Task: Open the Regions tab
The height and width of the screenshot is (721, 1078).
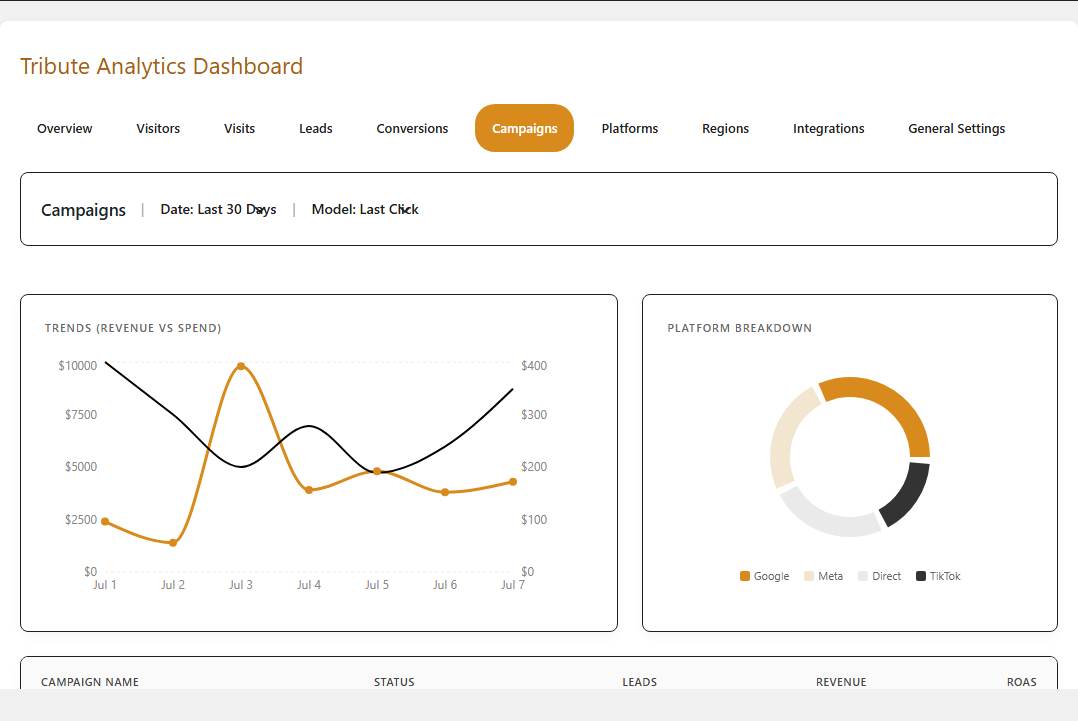Action: (725, 129)
